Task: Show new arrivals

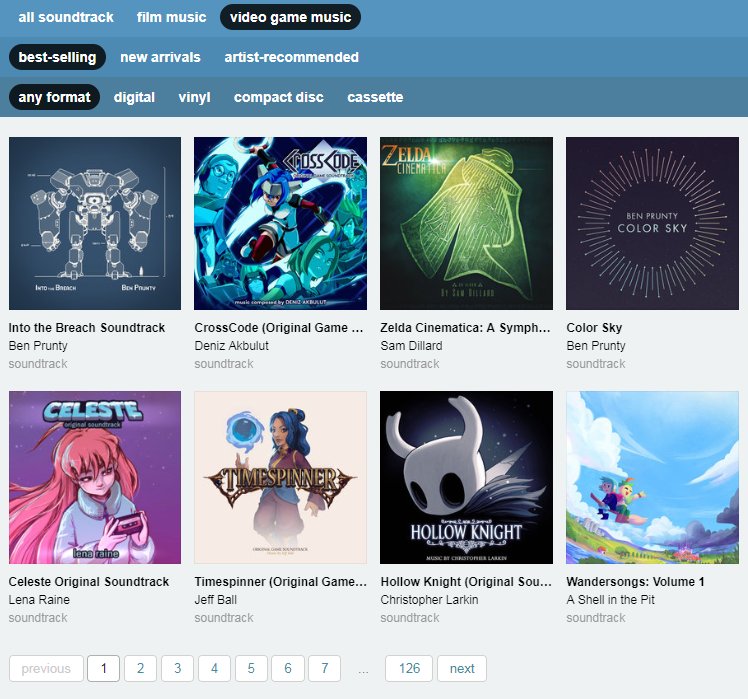Action: [x=160, y=57]
